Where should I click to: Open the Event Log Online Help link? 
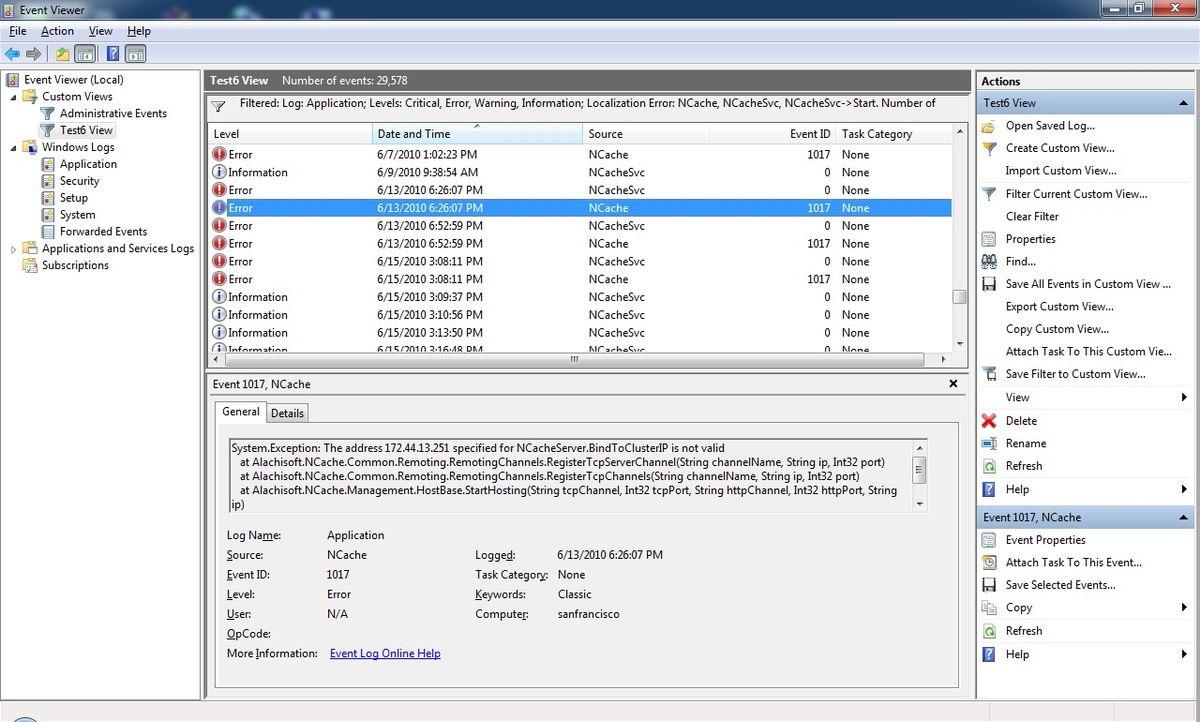click(385, 653)
